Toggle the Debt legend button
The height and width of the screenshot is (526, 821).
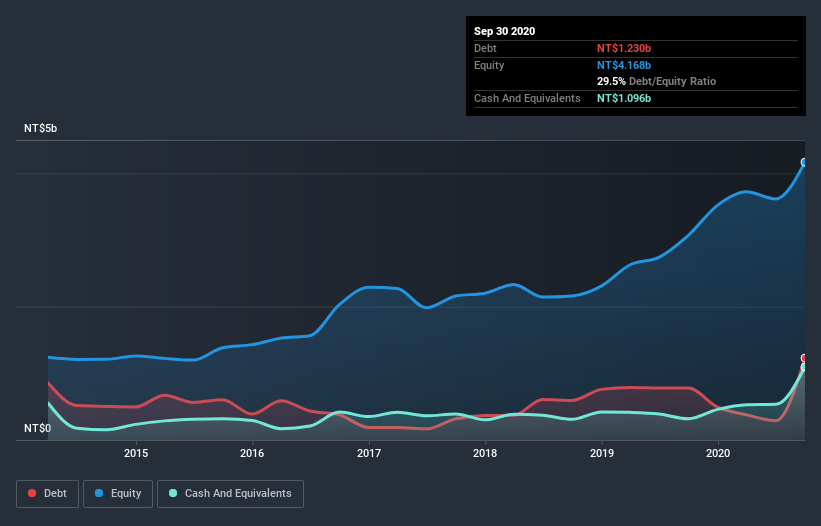[47, 494]
